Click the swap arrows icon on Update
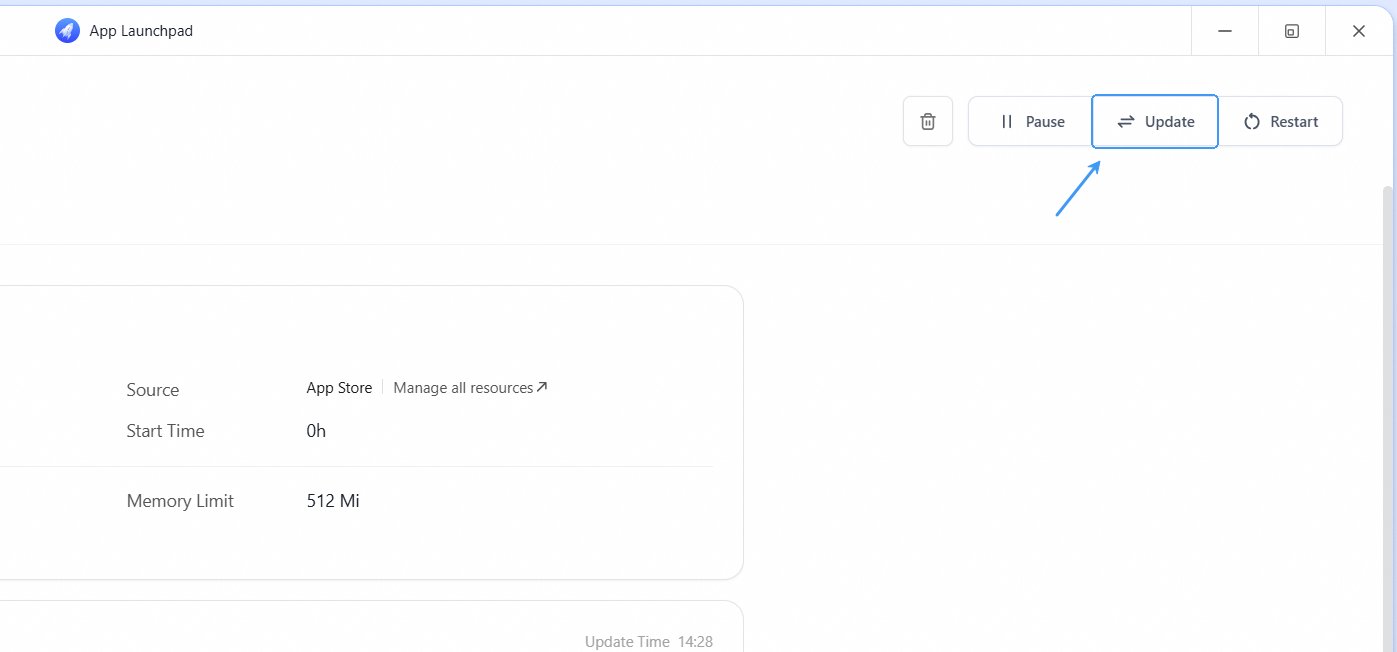The image size is (1397, 652). tap(1126, 122)
